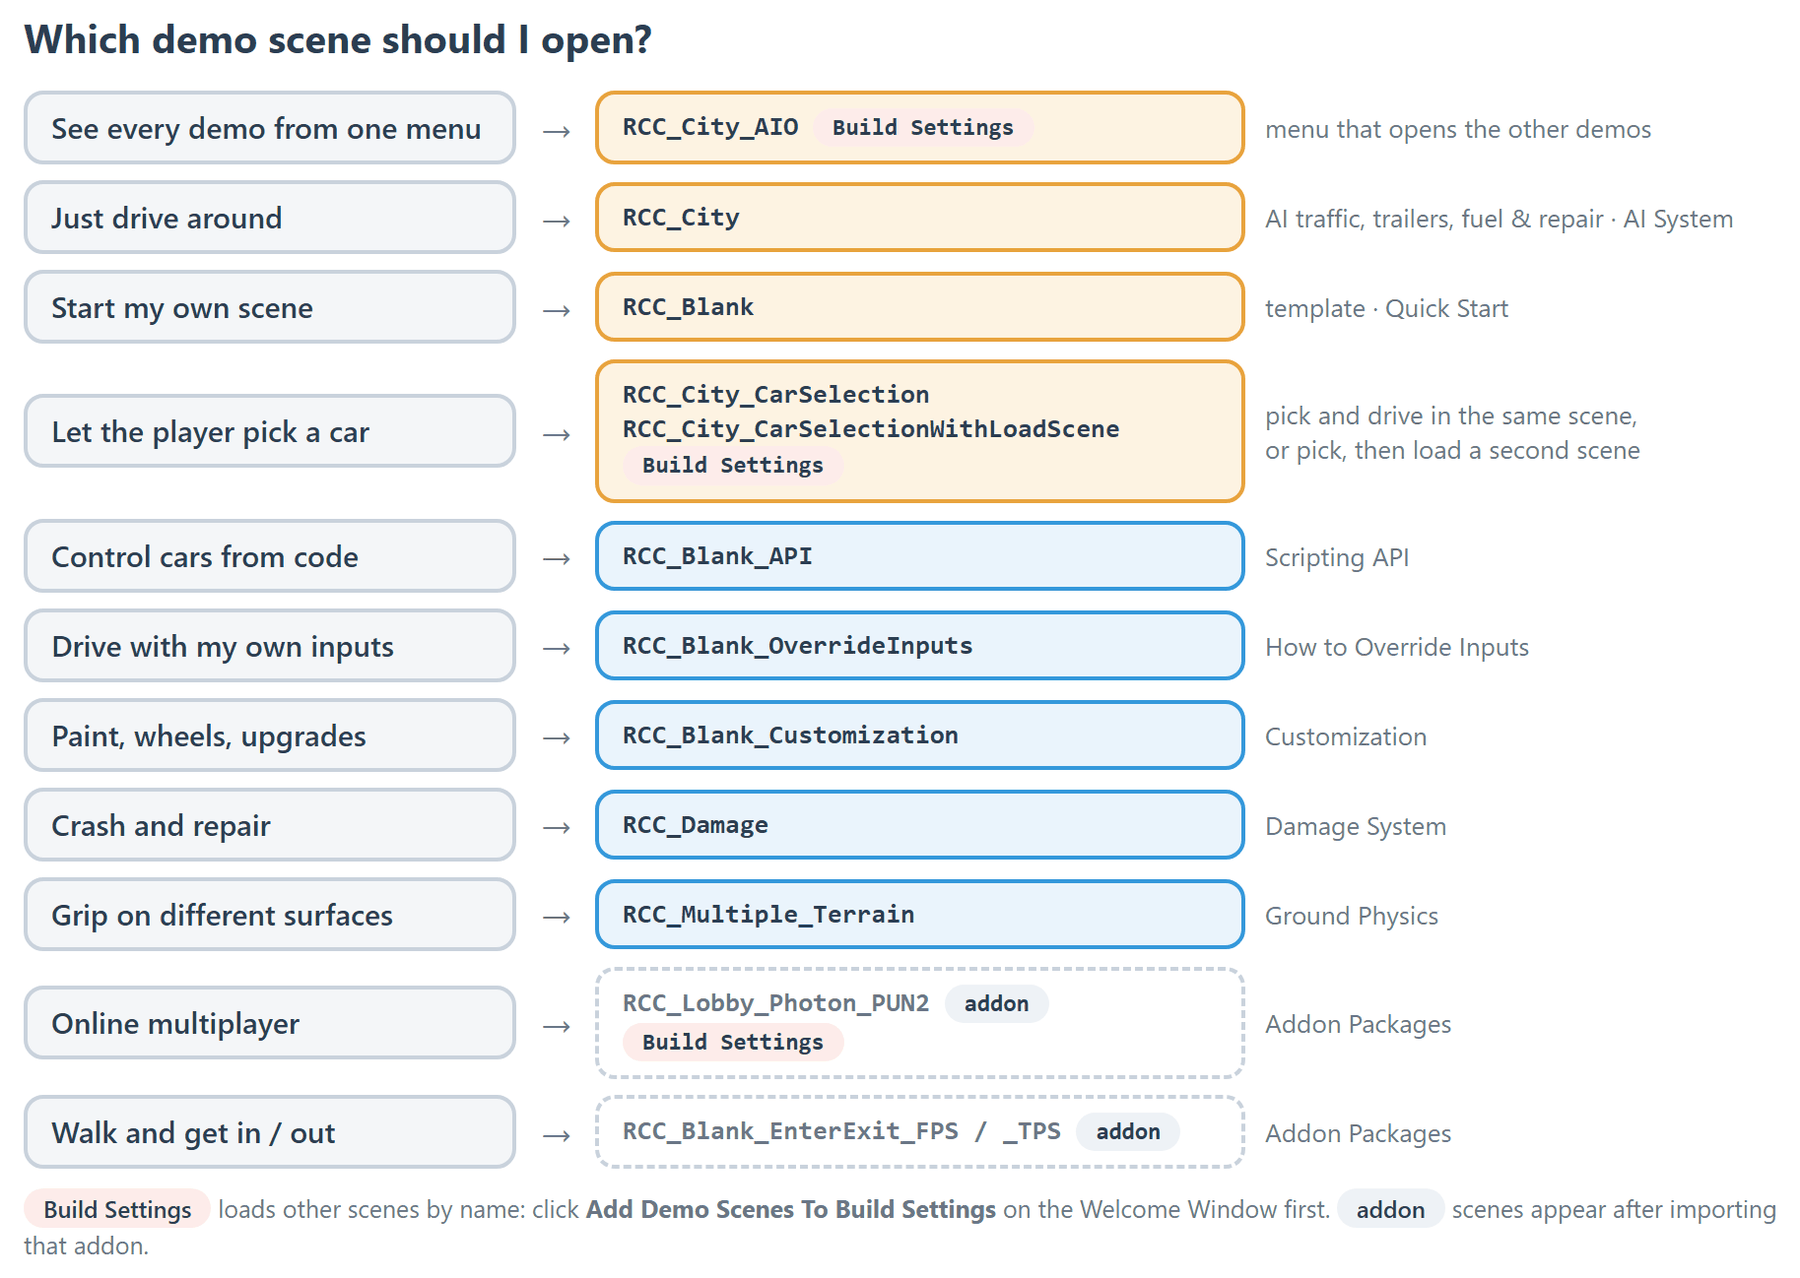Viewport: 1800px width, 1278px height.
Task: Open the RCC_Blank_OverrideInputs scene card
Action: (920, 646)
